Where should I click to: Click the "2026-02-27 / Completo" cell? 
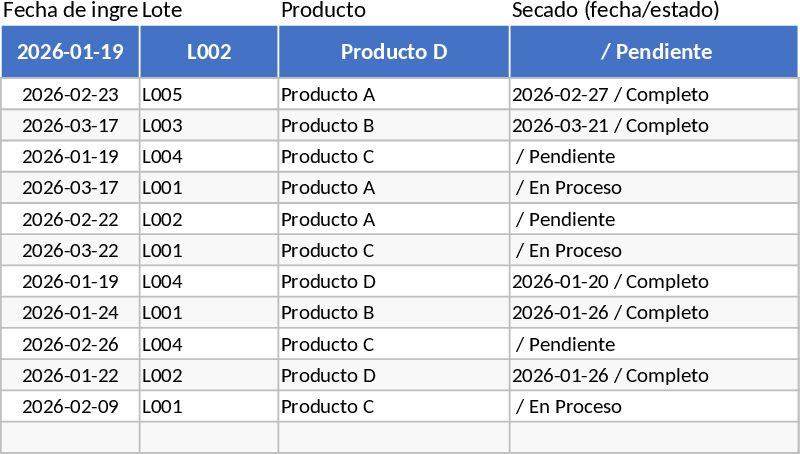(654, 95)
